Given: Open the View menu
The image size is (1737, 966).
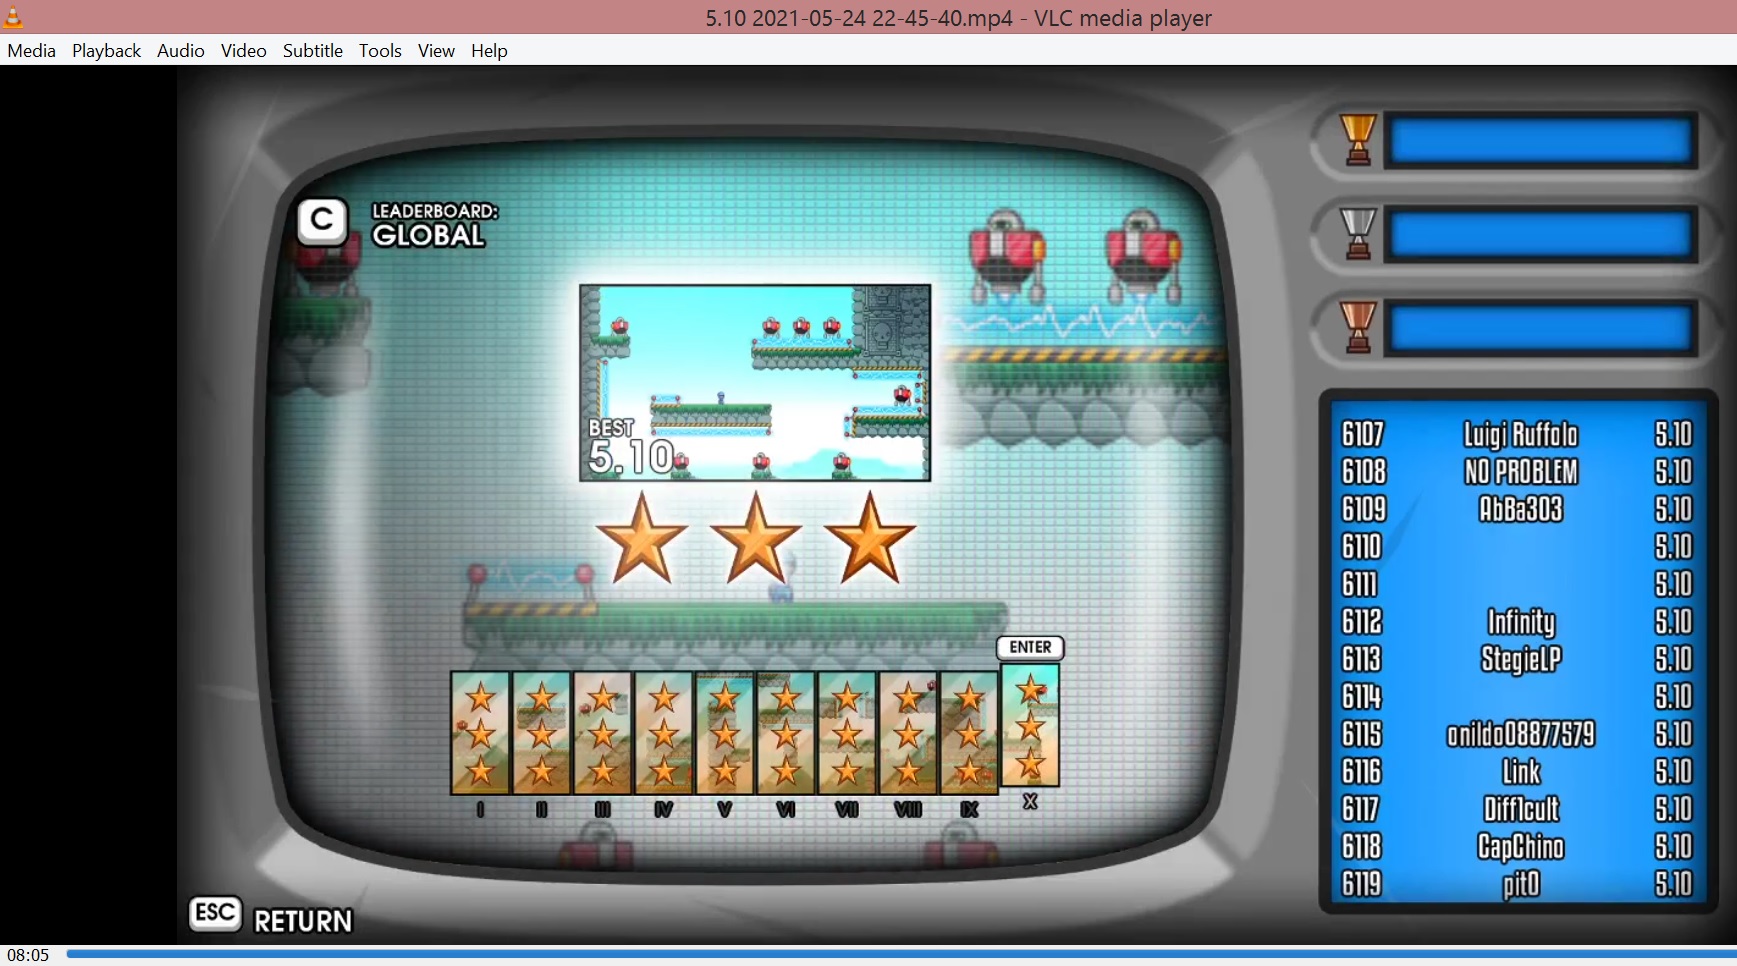Looking at the screenshot, I should [x=436, y=51].
